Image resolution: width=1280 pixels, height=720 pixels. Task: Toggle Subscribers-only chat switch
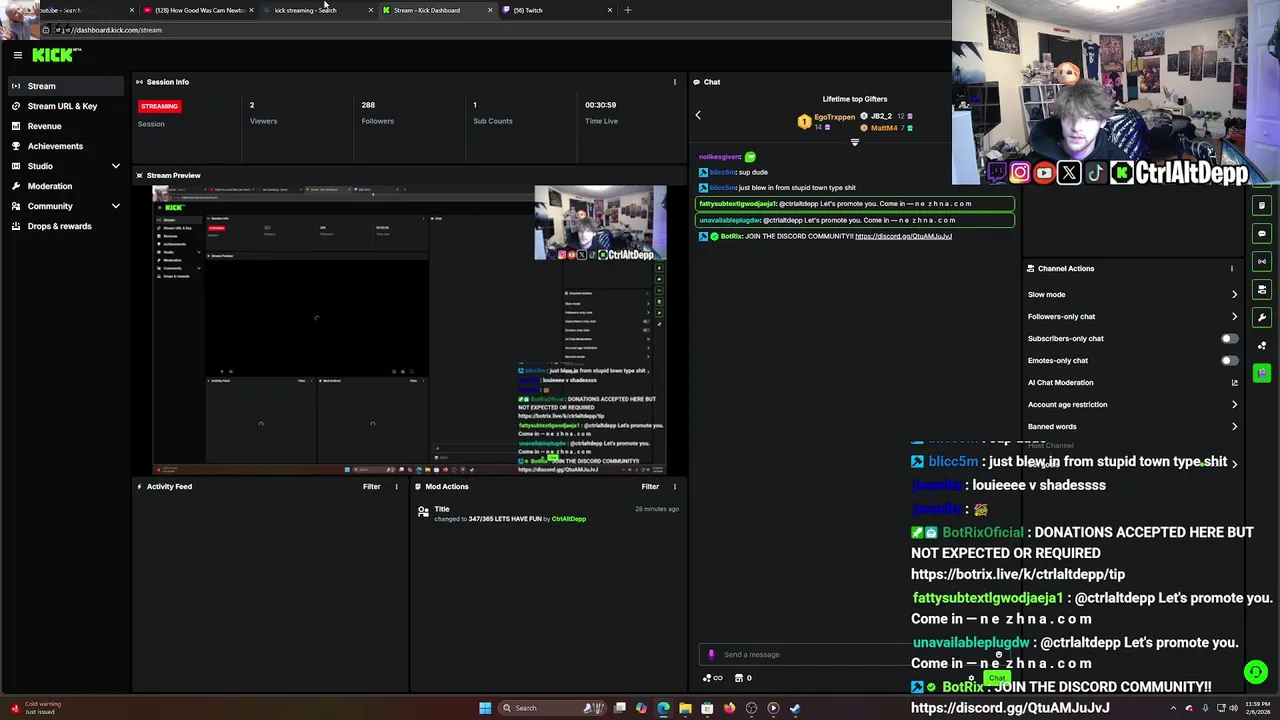pos(1229,339)
